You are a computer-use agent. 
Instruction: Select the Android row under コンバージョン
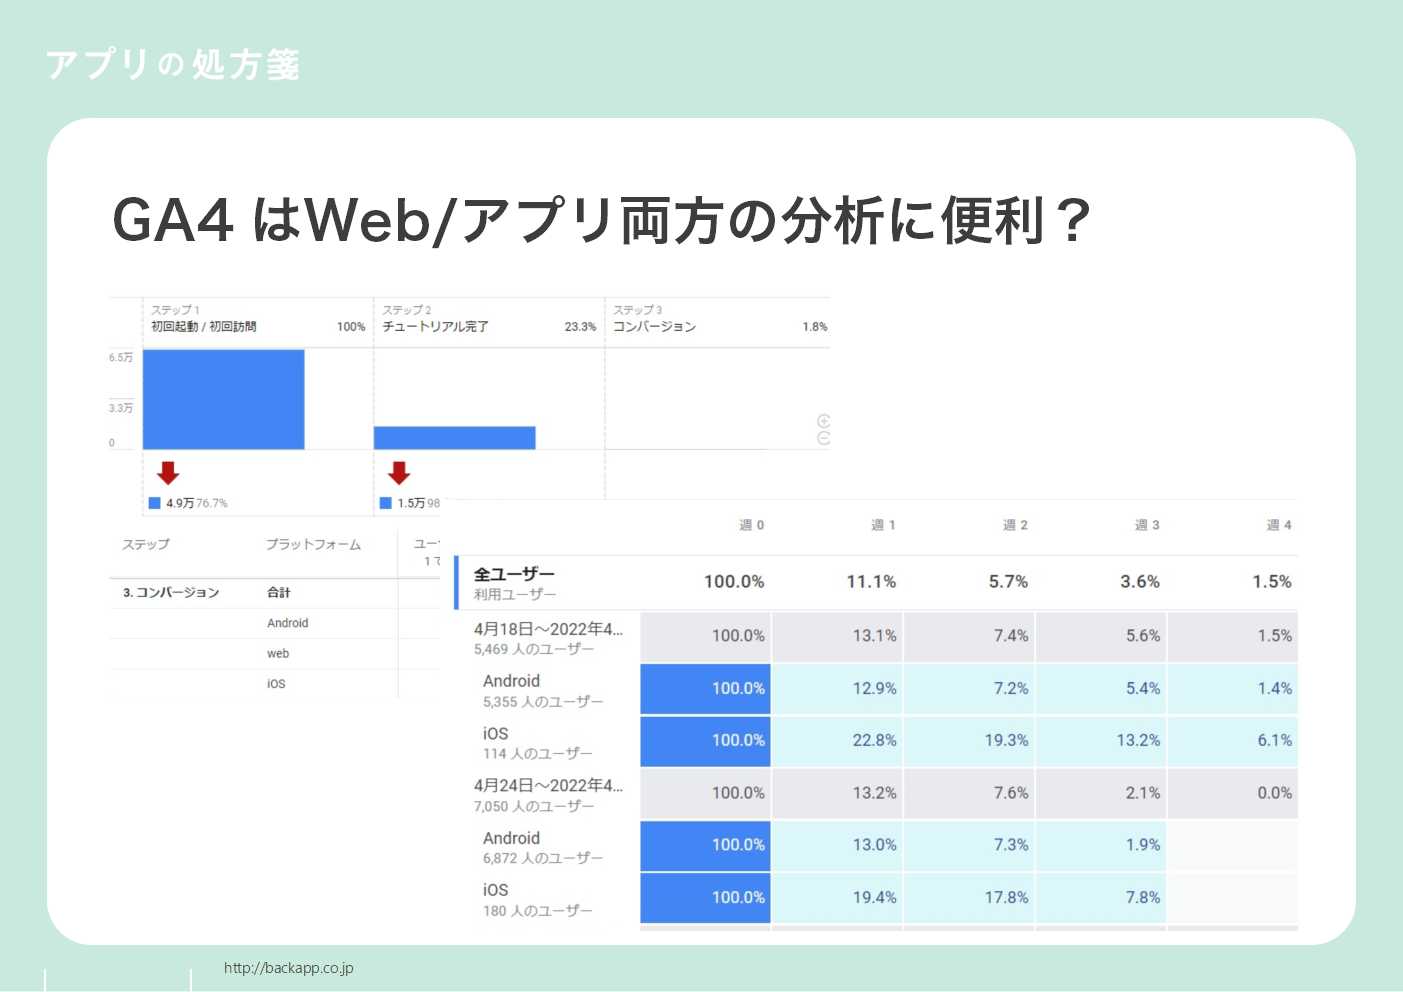[x=287, y=622]
